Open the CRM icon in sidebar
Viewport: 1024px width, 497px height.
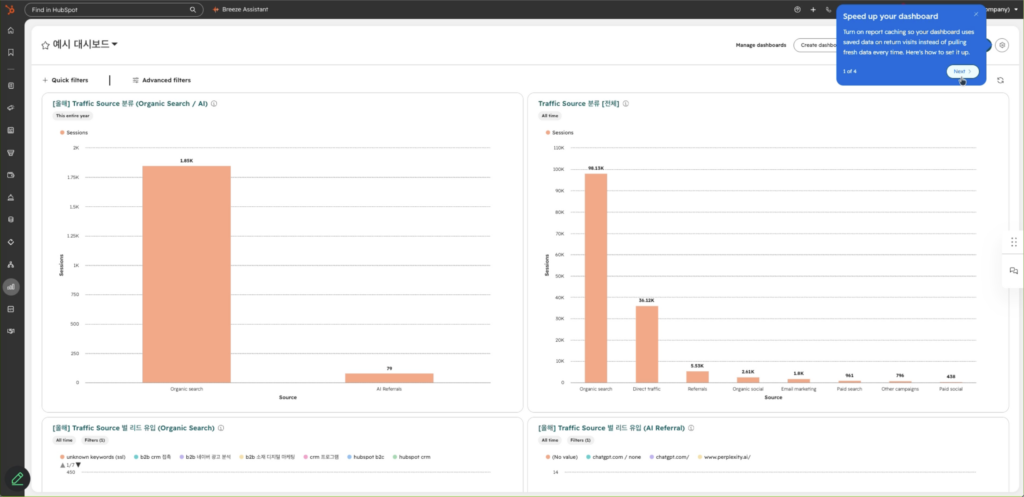pos(10,86)
